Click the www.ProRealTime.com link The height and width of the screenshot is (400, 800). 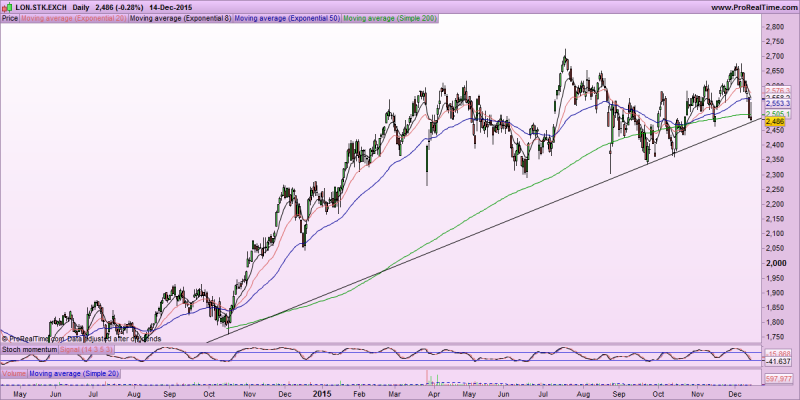(x=752, y=7)
